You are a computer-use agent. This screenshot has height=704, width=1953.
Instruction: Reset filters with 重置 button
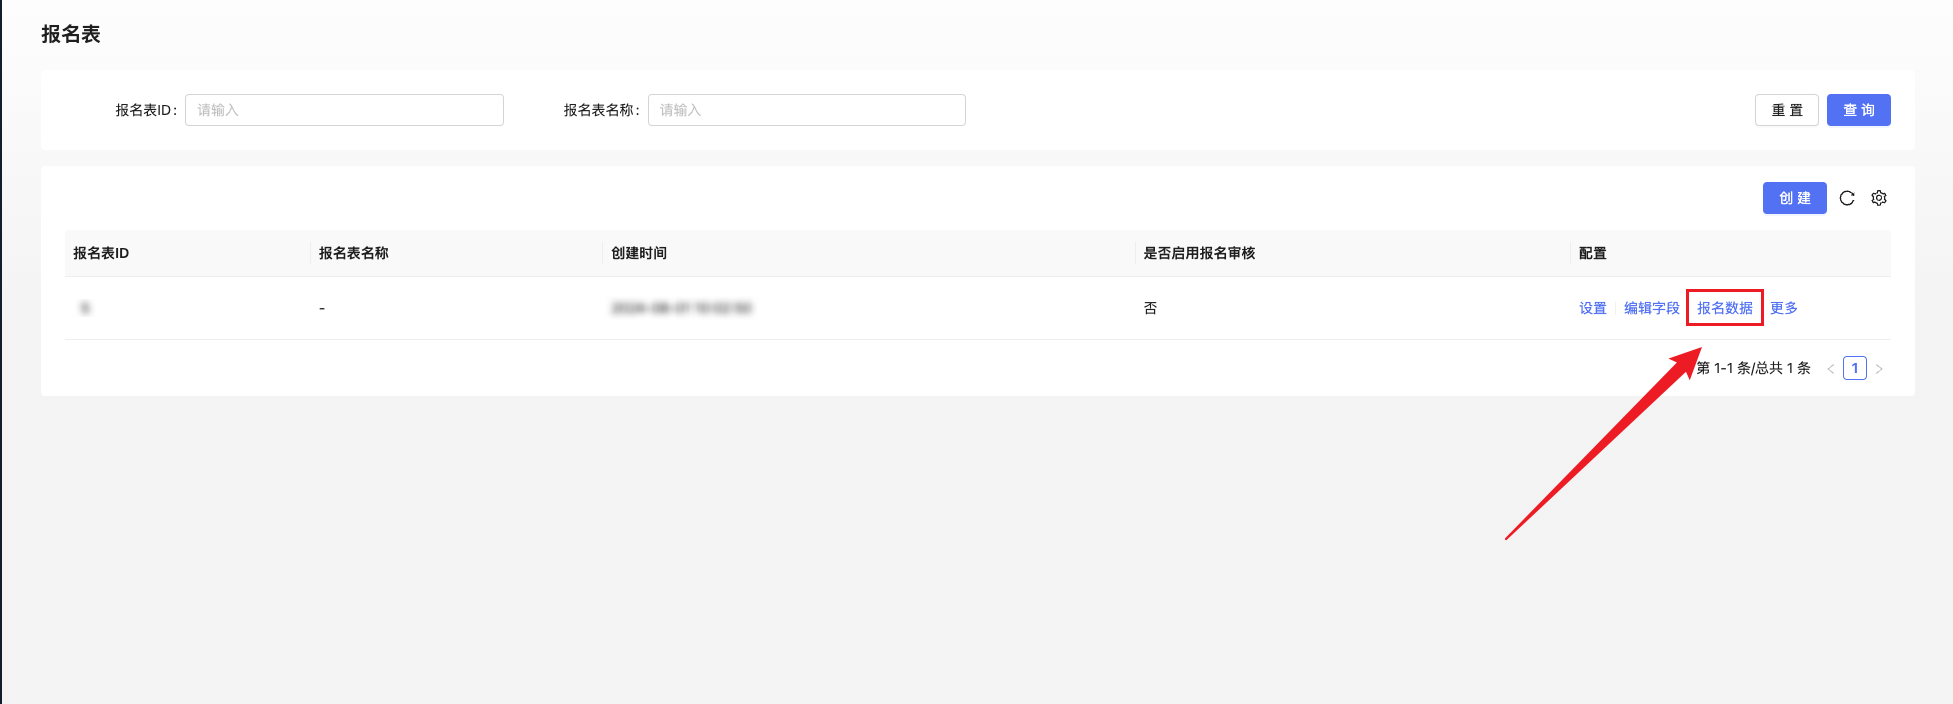[1786, 110]
